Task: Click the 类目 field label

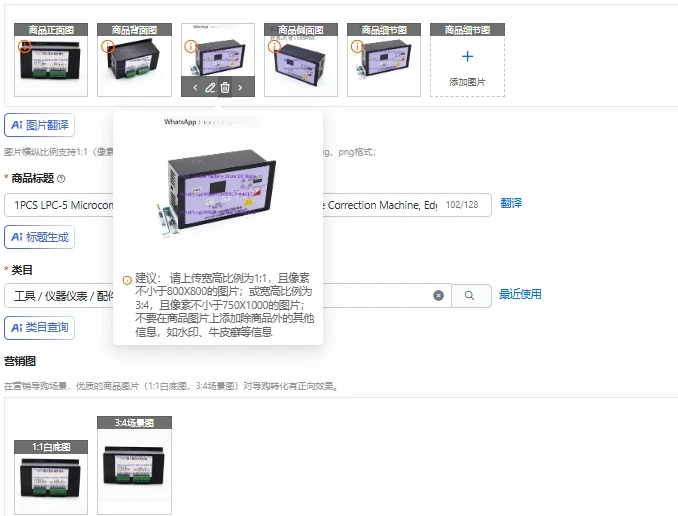Action: 22,270
